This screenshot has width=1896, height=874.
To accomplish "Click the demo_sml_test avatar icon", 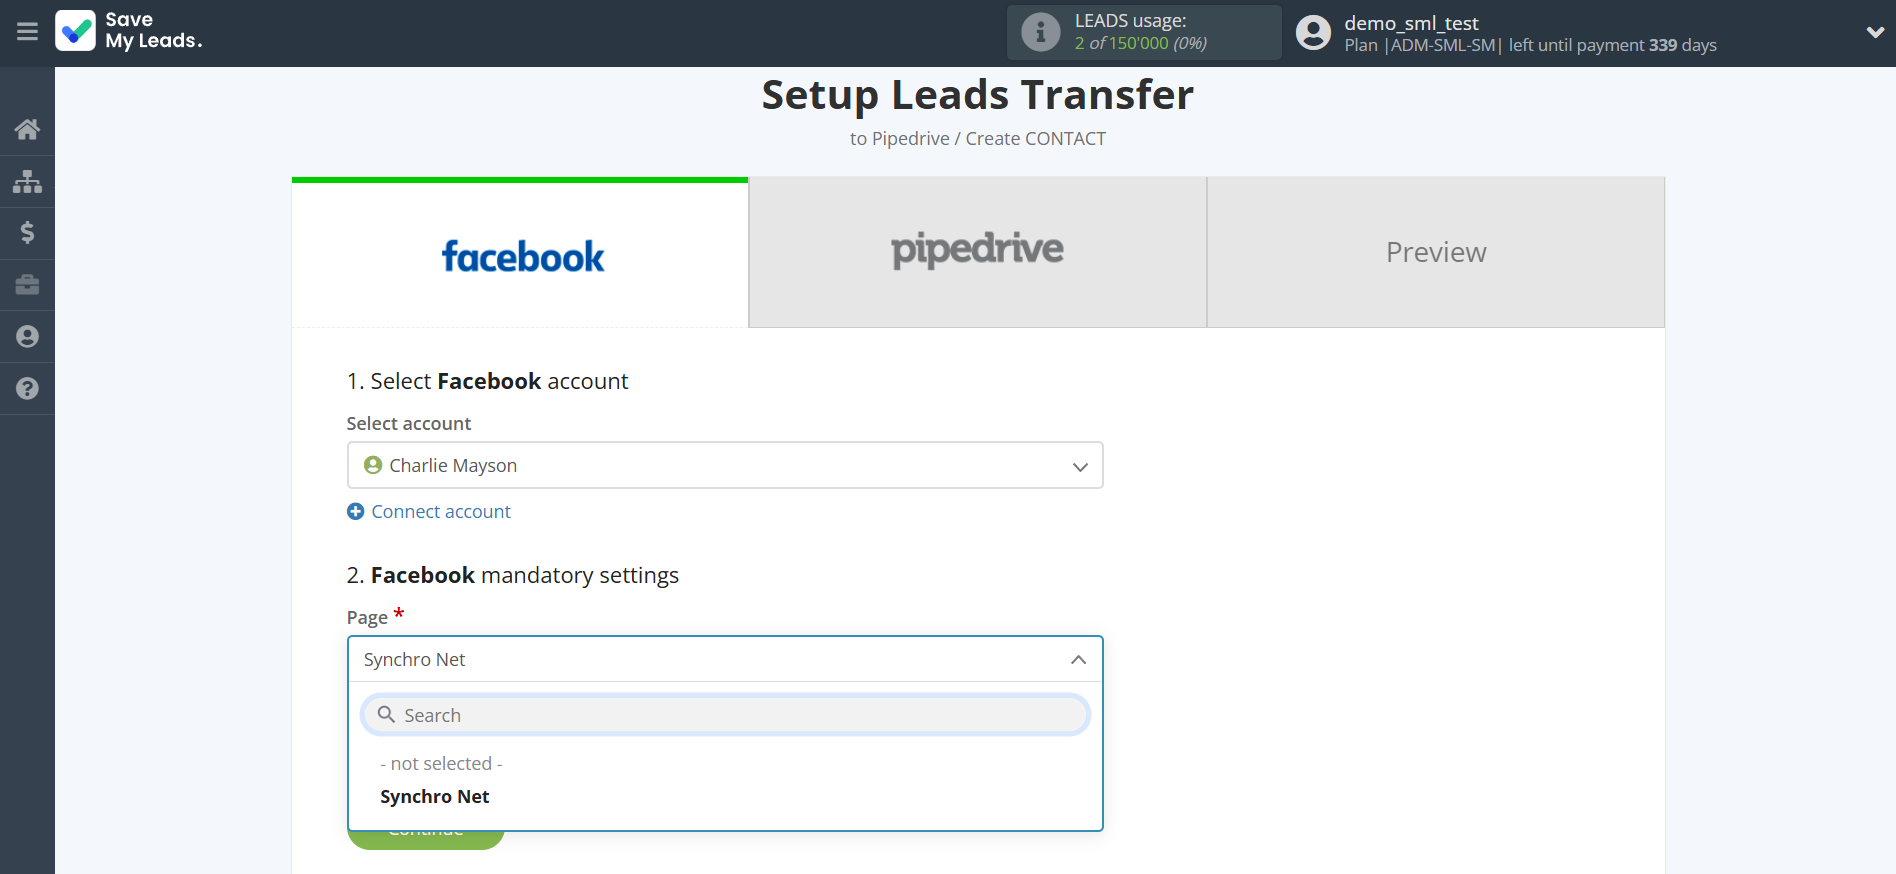I will [1312, 31].
